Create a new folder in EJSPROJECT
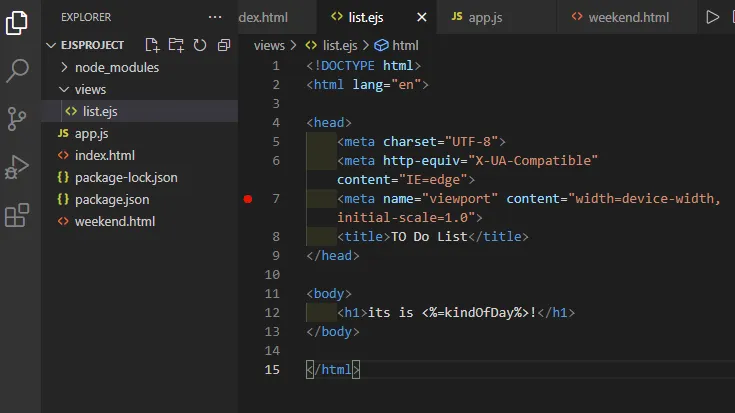735x413 pixels. 176,45
